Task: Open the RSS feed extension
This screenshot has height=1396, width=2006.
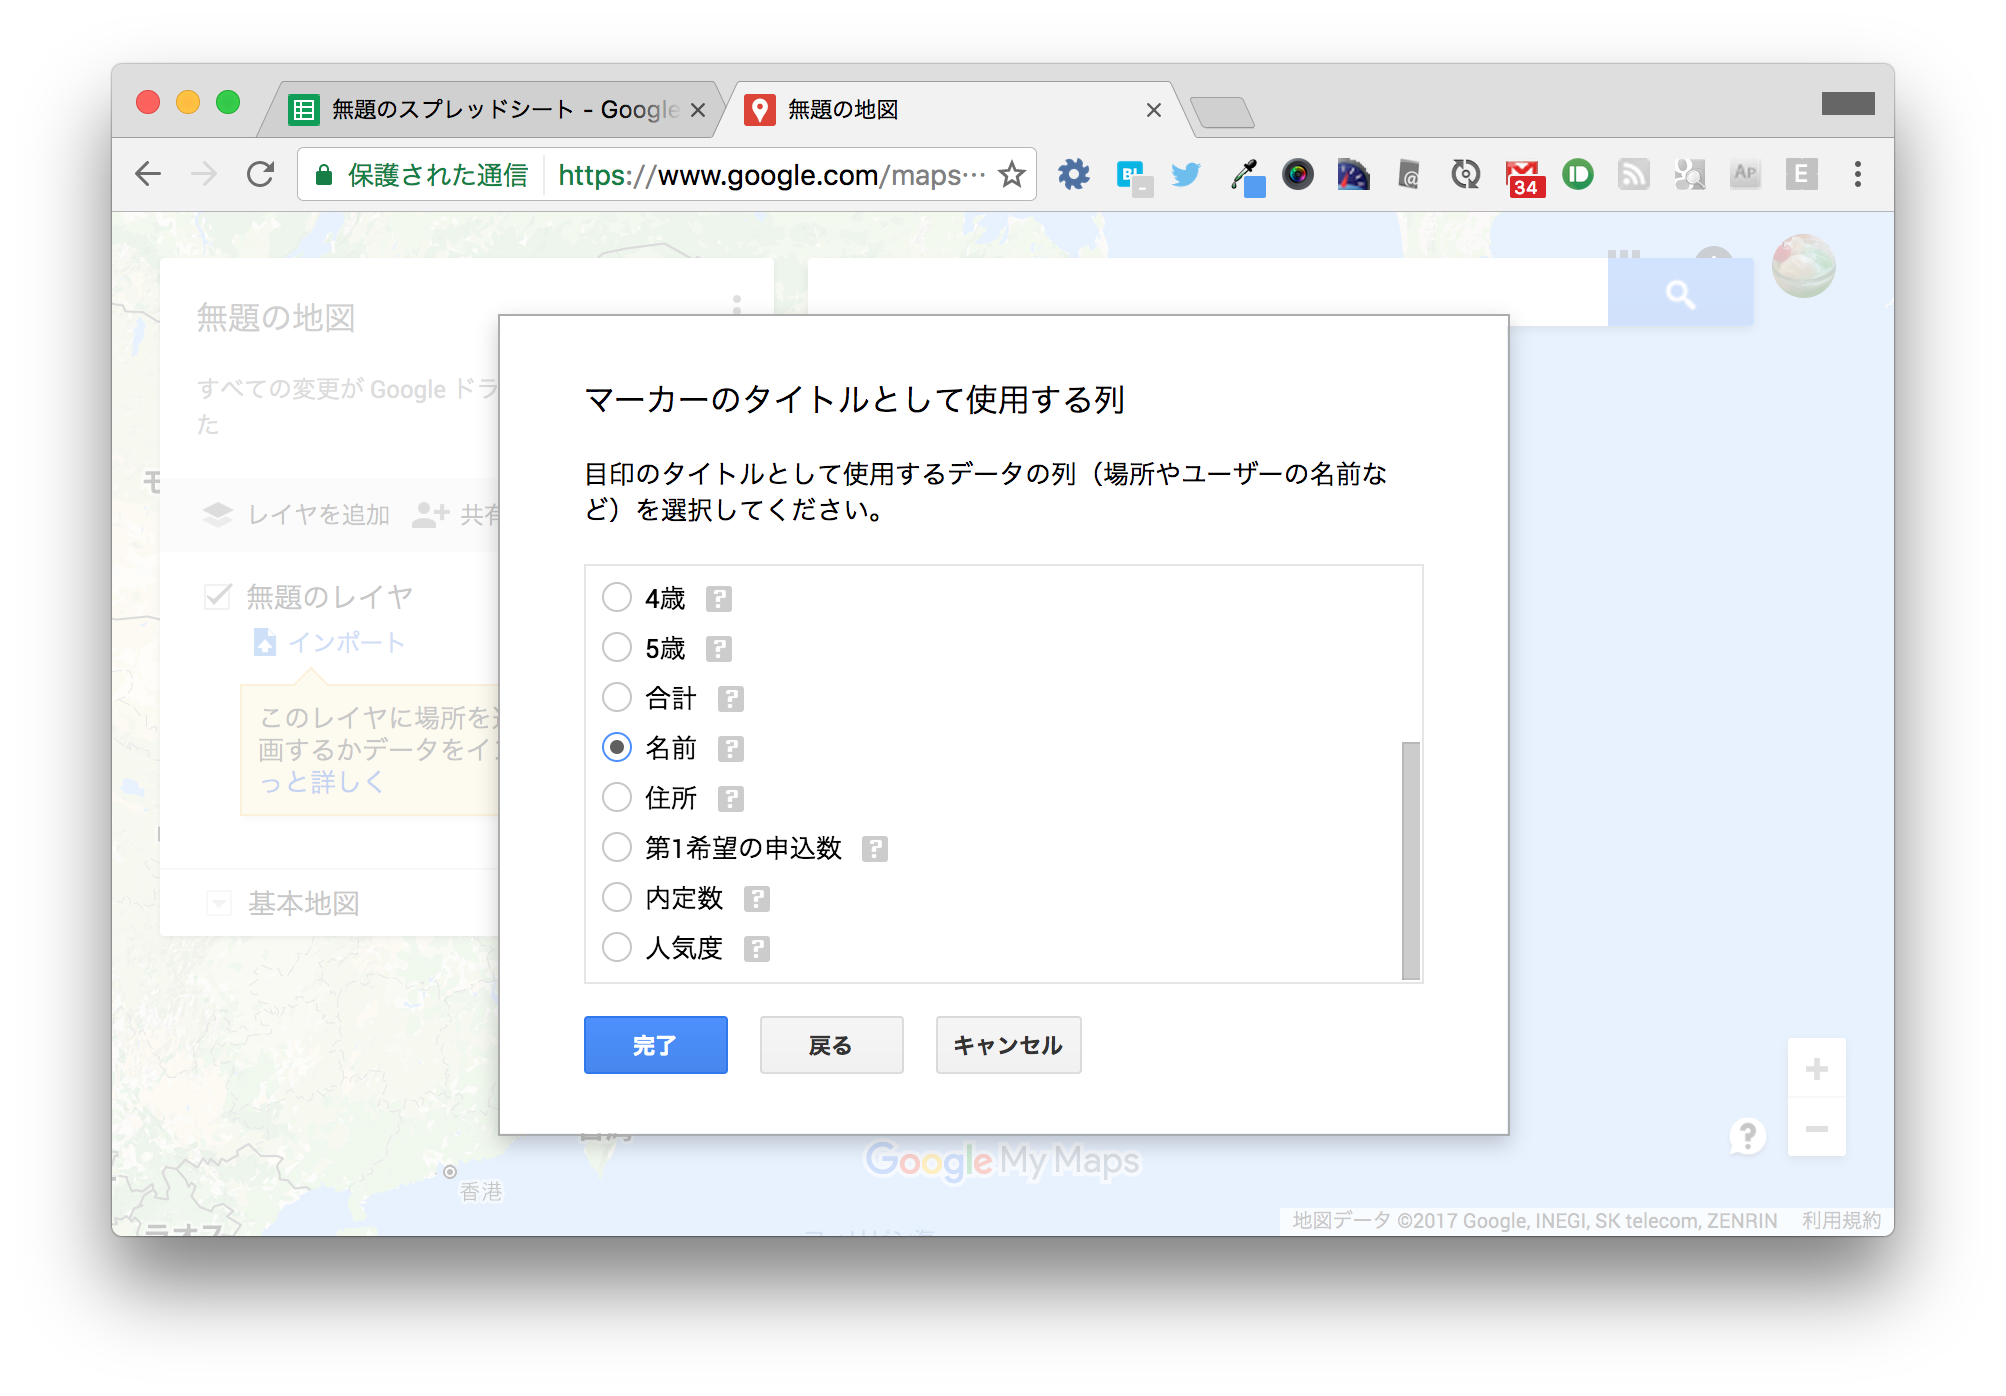Action: pyautogui.click(x=1634, y=175)
